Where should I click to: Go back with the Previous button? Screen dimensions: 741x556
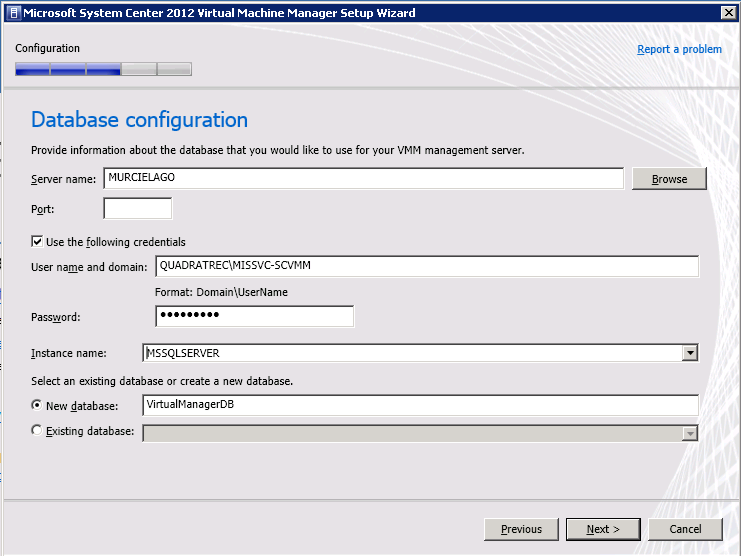pos(521,529)
